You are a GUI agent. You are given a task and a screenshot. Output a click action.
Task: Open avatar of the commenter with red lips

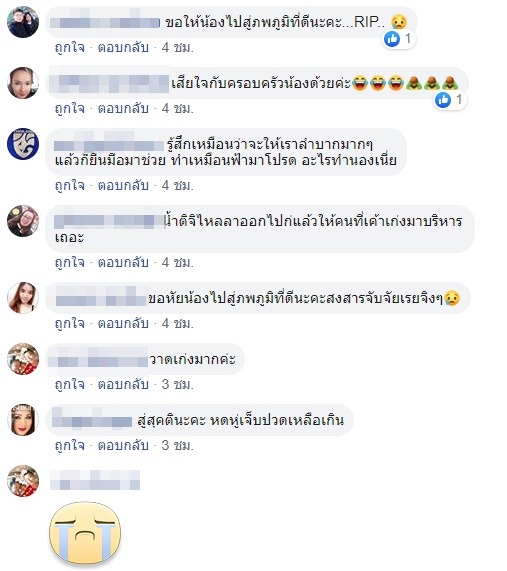pyautogui.click(x=23, y=420)
